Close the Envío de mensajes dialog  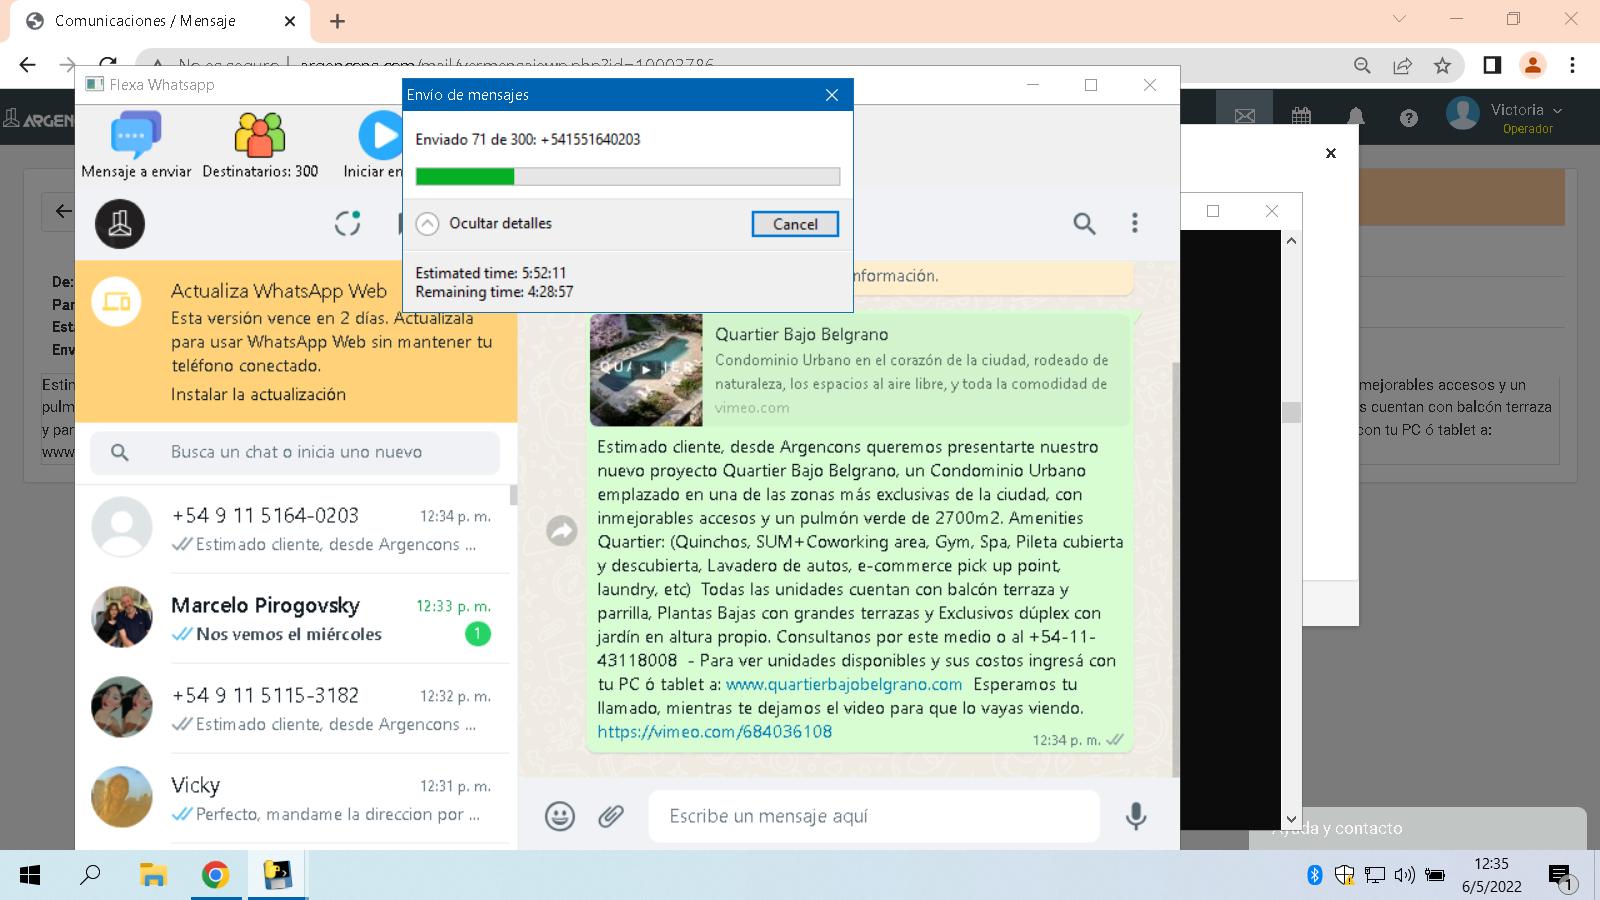[x=832, y=95]
